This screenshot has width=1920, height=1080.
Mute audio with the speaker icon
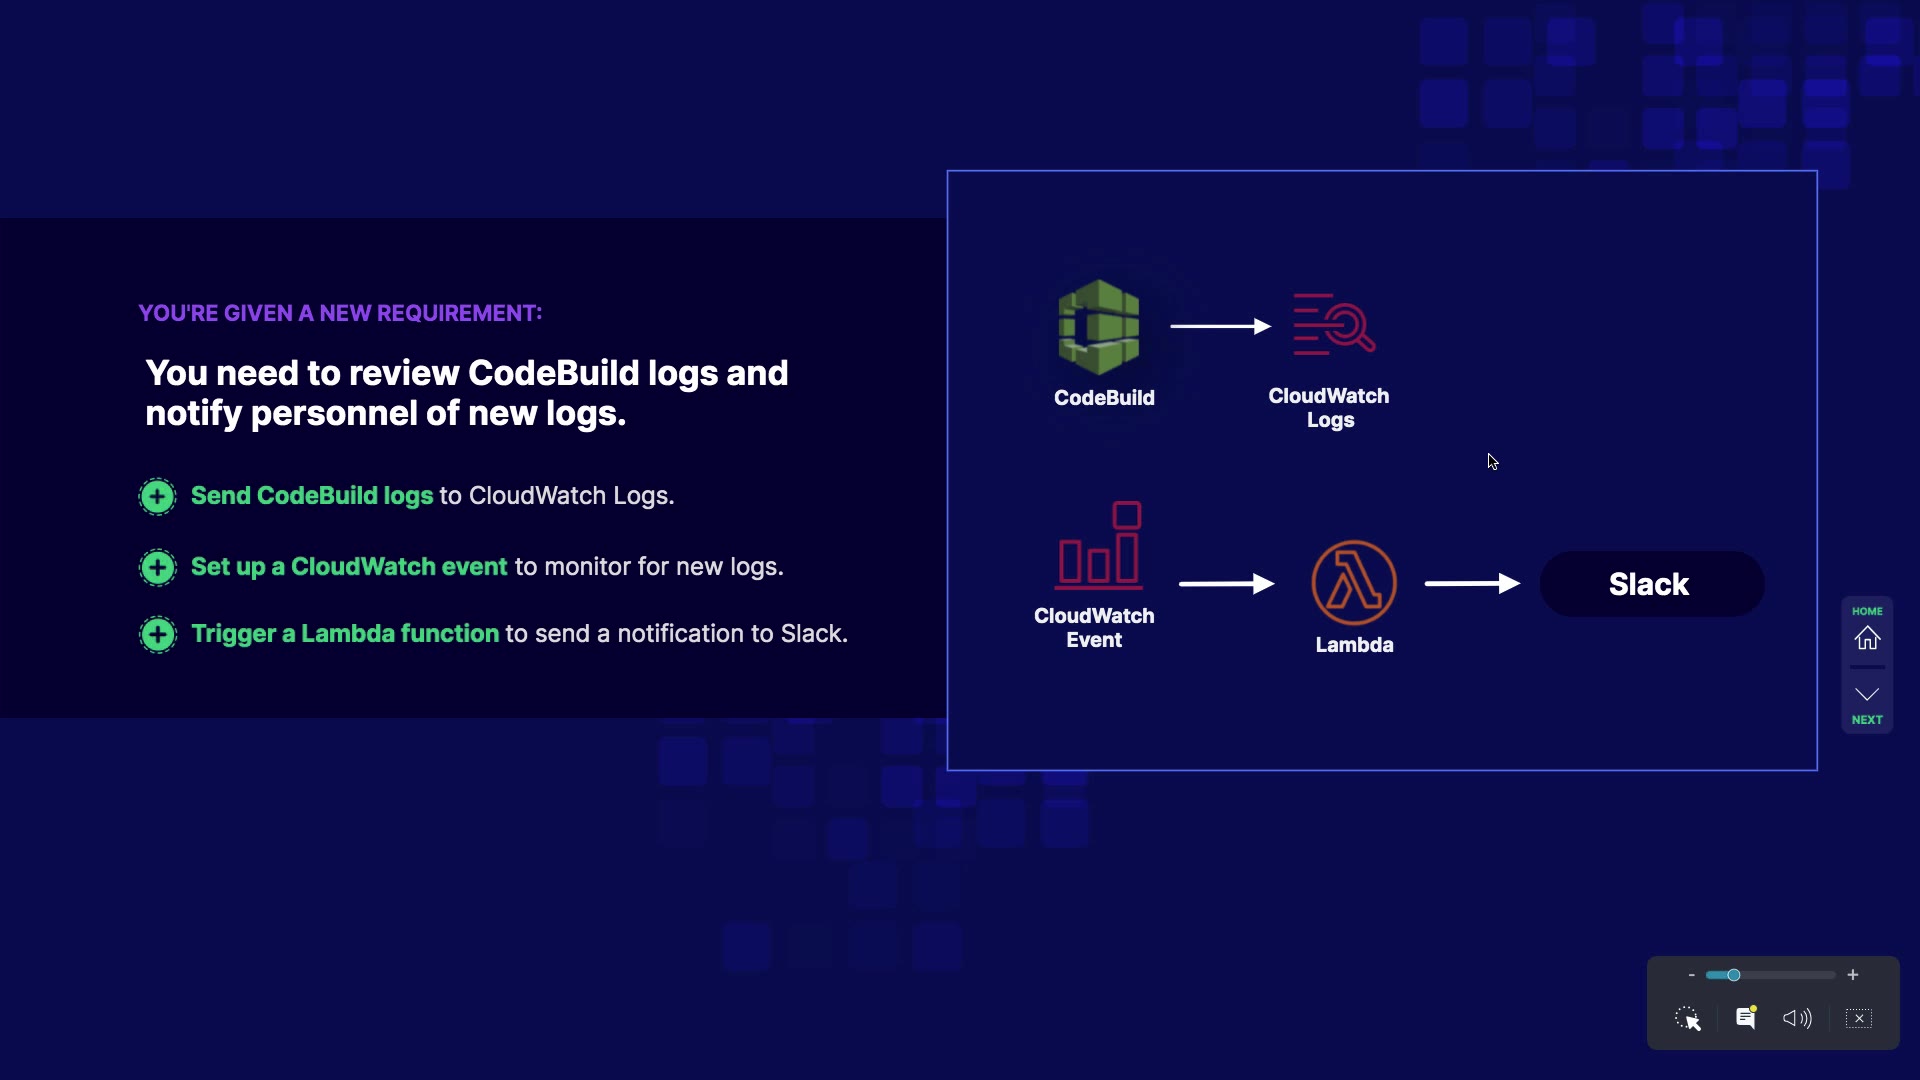tap(1797, 1018)
